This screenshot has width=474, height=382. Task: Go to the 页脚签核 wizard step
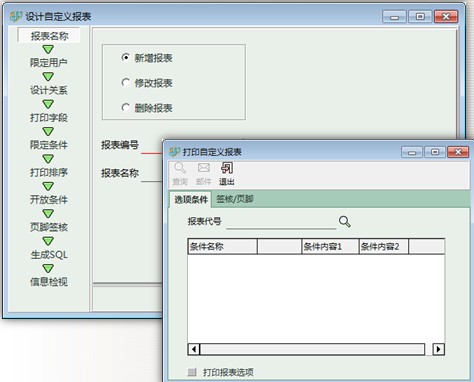point(49,227)
